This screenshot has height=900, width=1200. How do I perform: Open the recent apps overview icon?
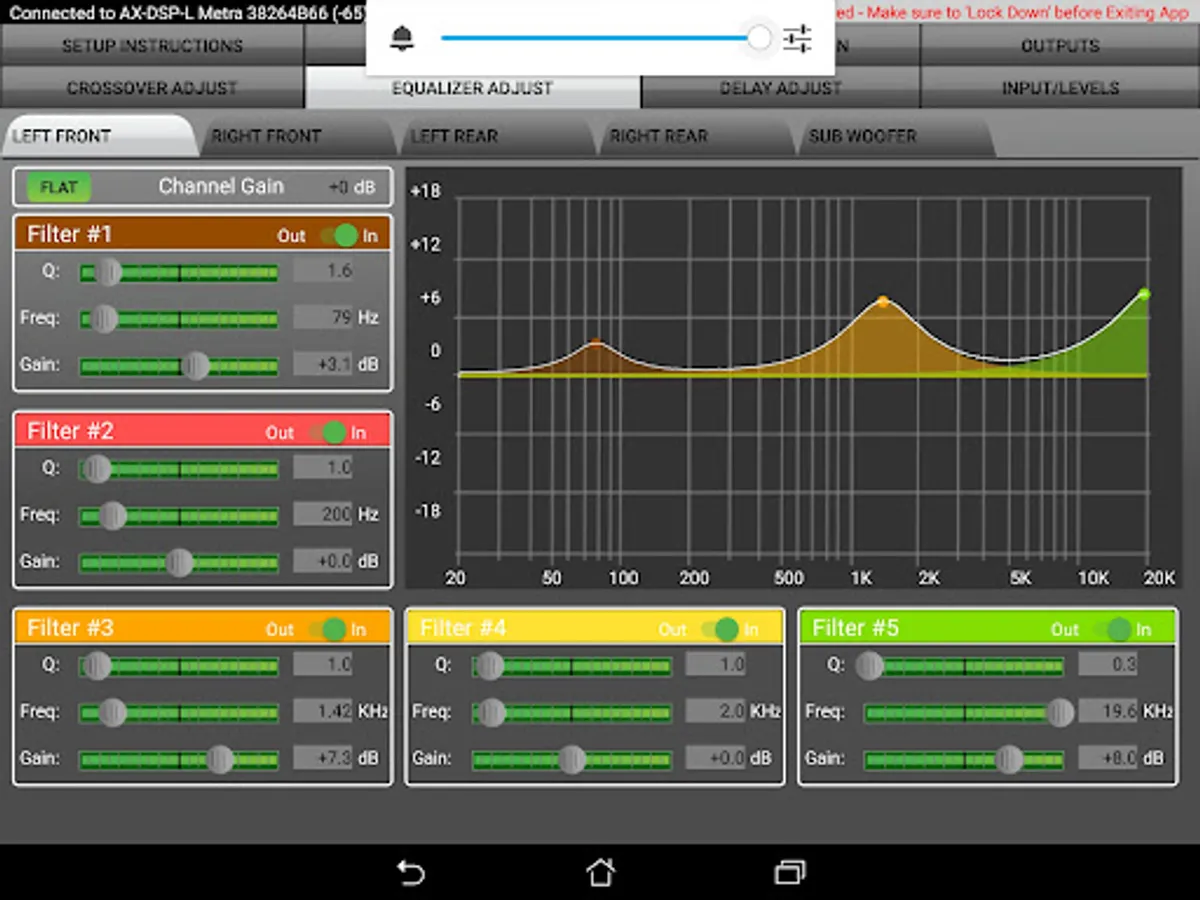(x=789, y=872)
